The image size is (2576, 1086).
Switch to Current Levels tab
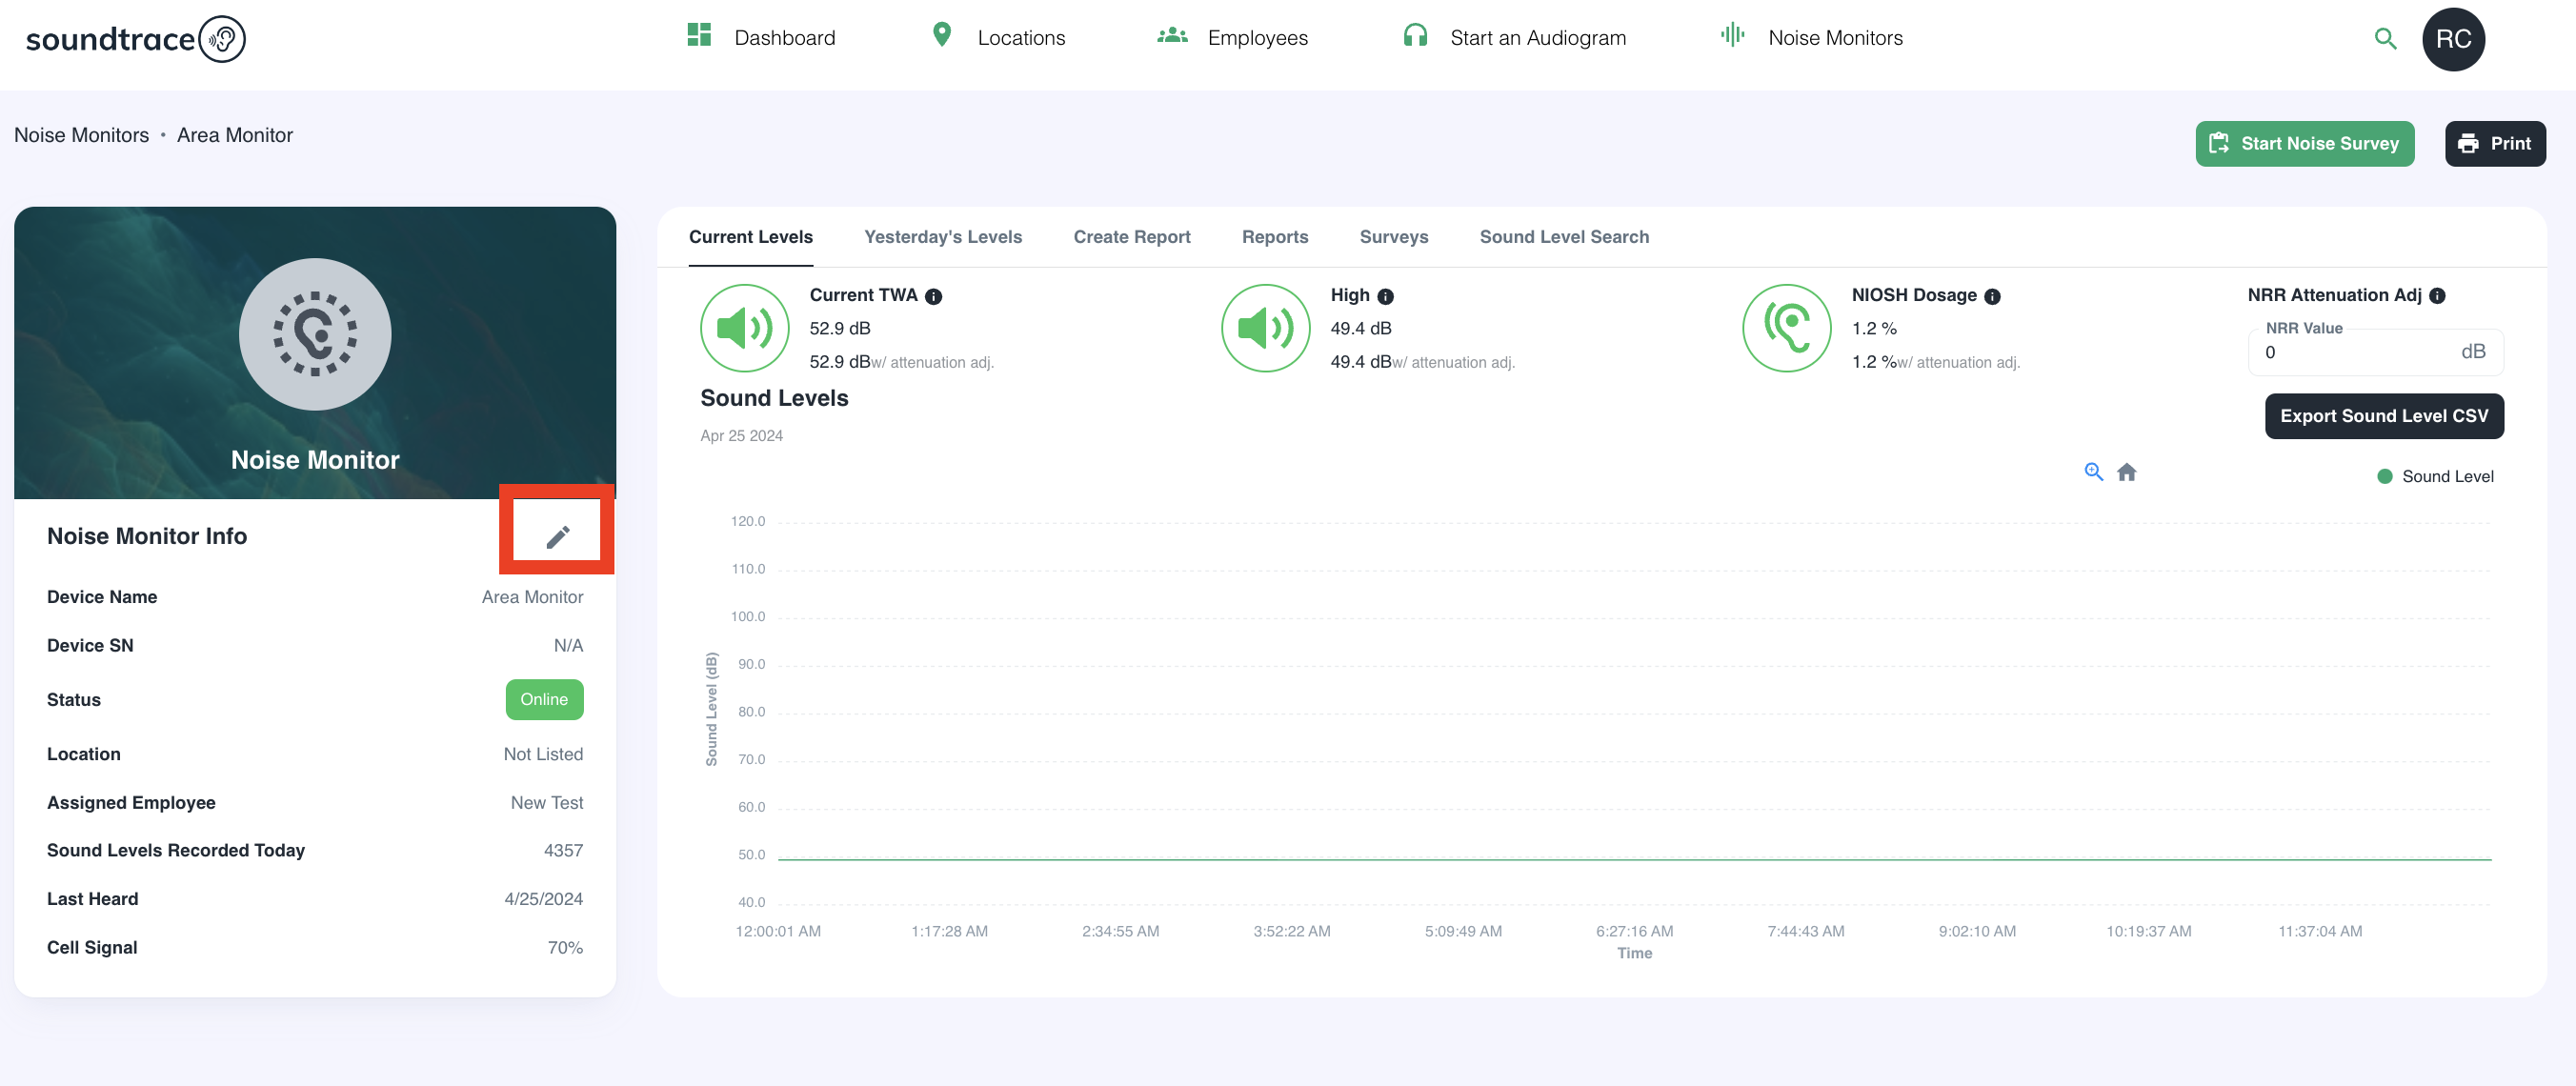(x=751, y=237)
